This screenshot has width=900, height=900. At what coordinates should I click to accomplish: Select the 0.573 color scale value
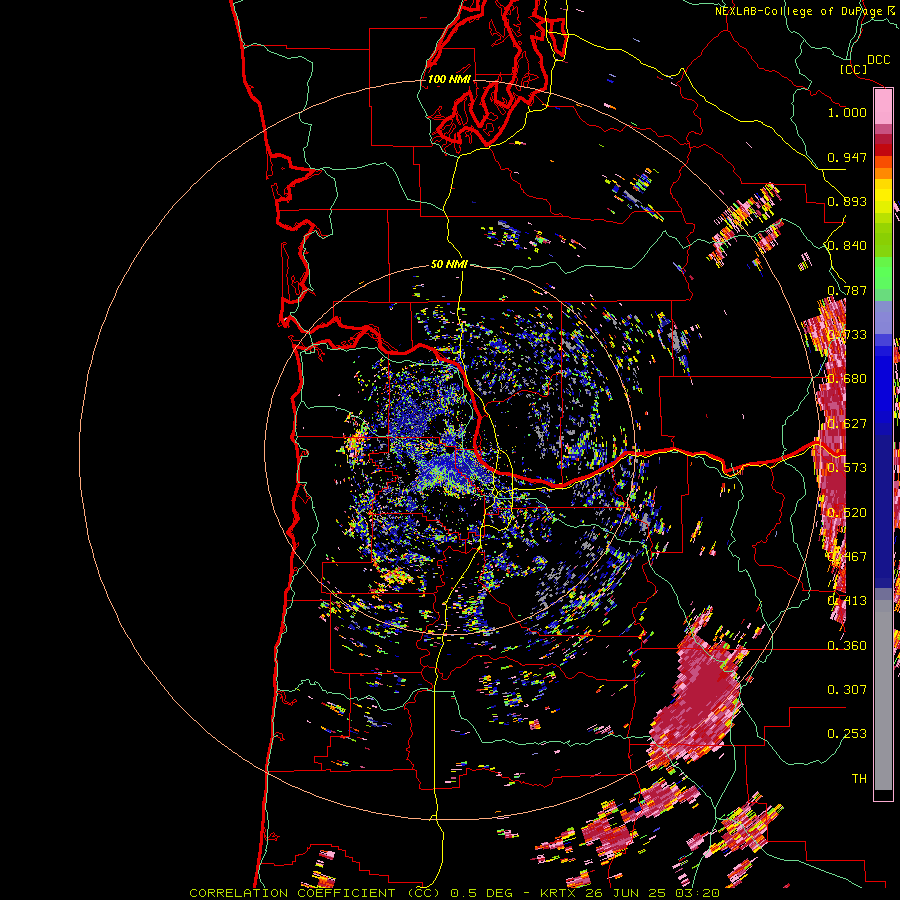pyautogui.click(x=847, y=468)
